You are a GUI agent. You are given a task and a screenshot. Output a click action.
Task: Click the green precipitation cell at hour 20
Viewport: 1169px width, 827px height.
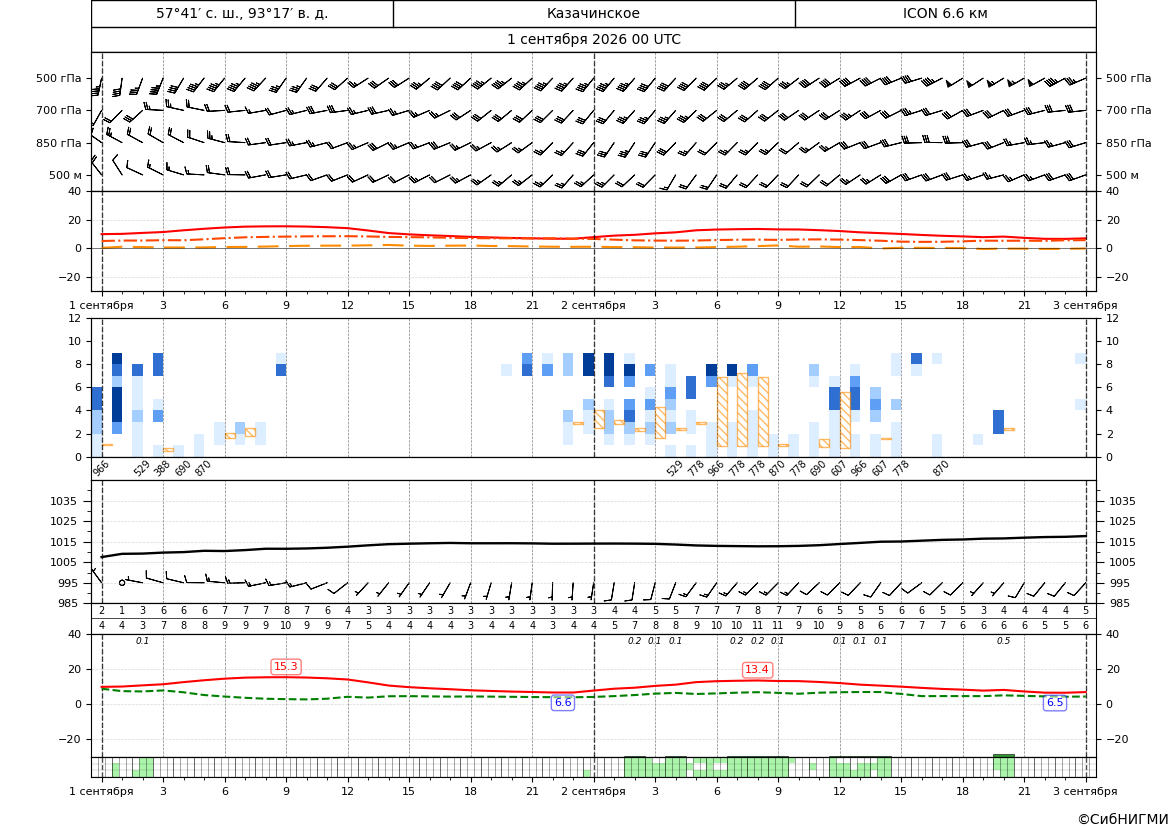pos(1003,767)
